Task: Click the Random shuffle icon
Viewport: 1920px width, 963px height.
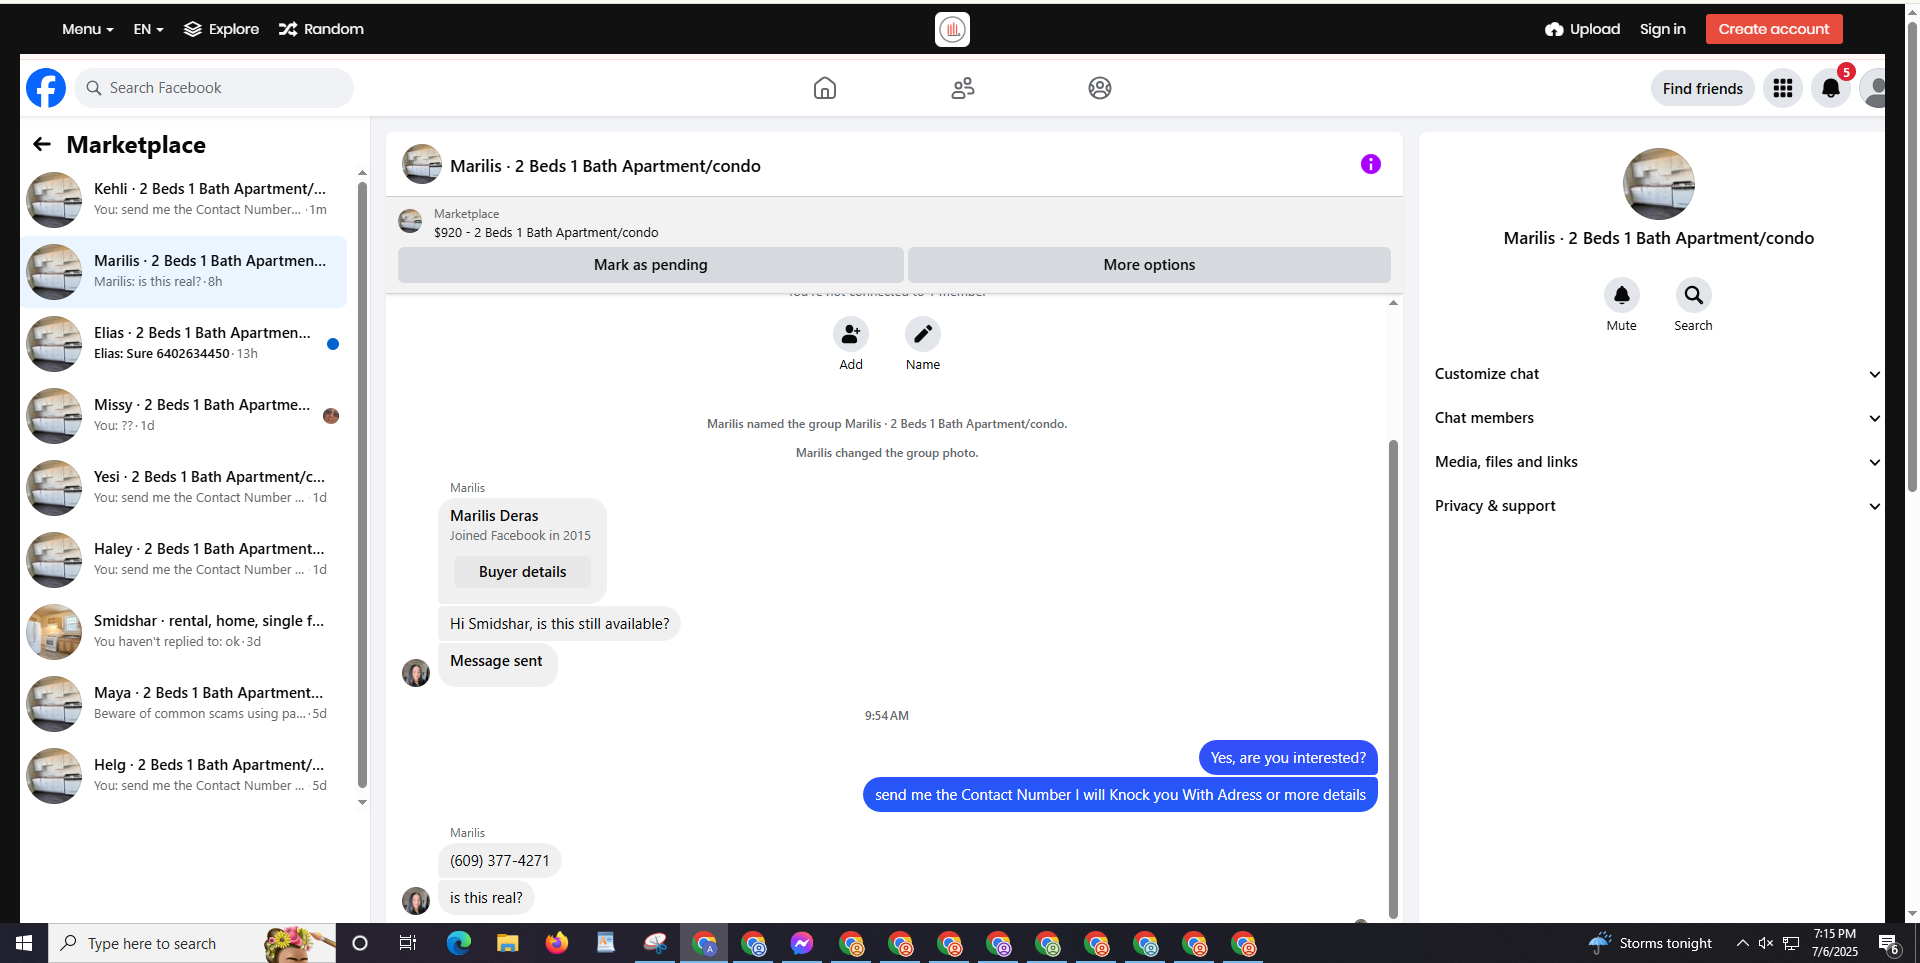Action: coord(288,29)
